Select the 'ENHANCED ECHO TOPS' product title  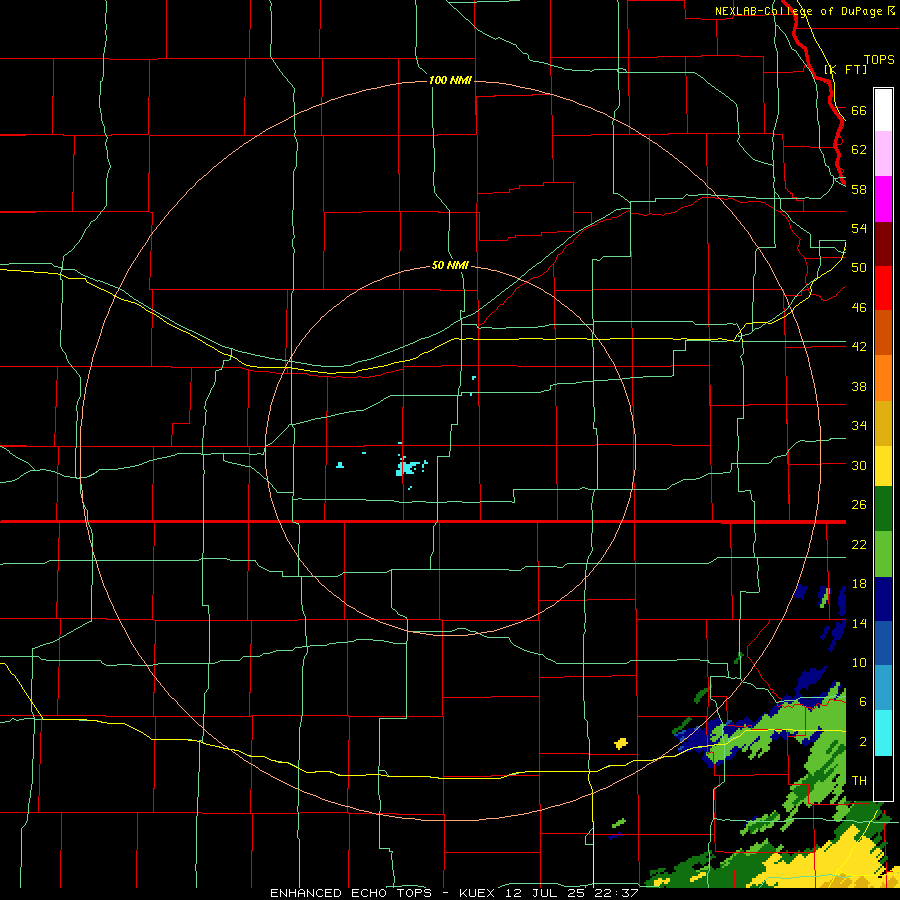[x=351, y=893]
